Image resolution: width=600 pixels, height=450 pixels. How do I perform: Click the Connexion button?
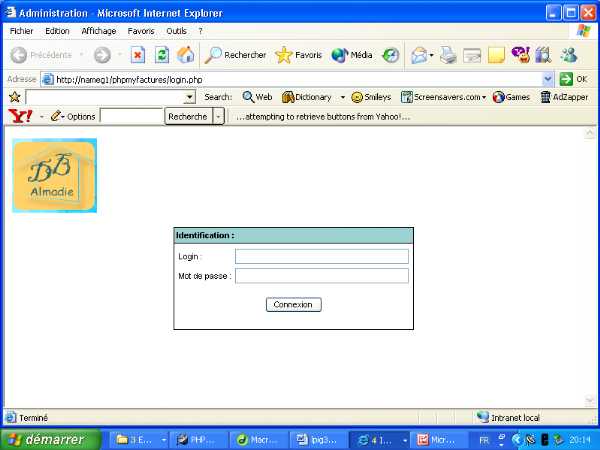click(293, 305)
